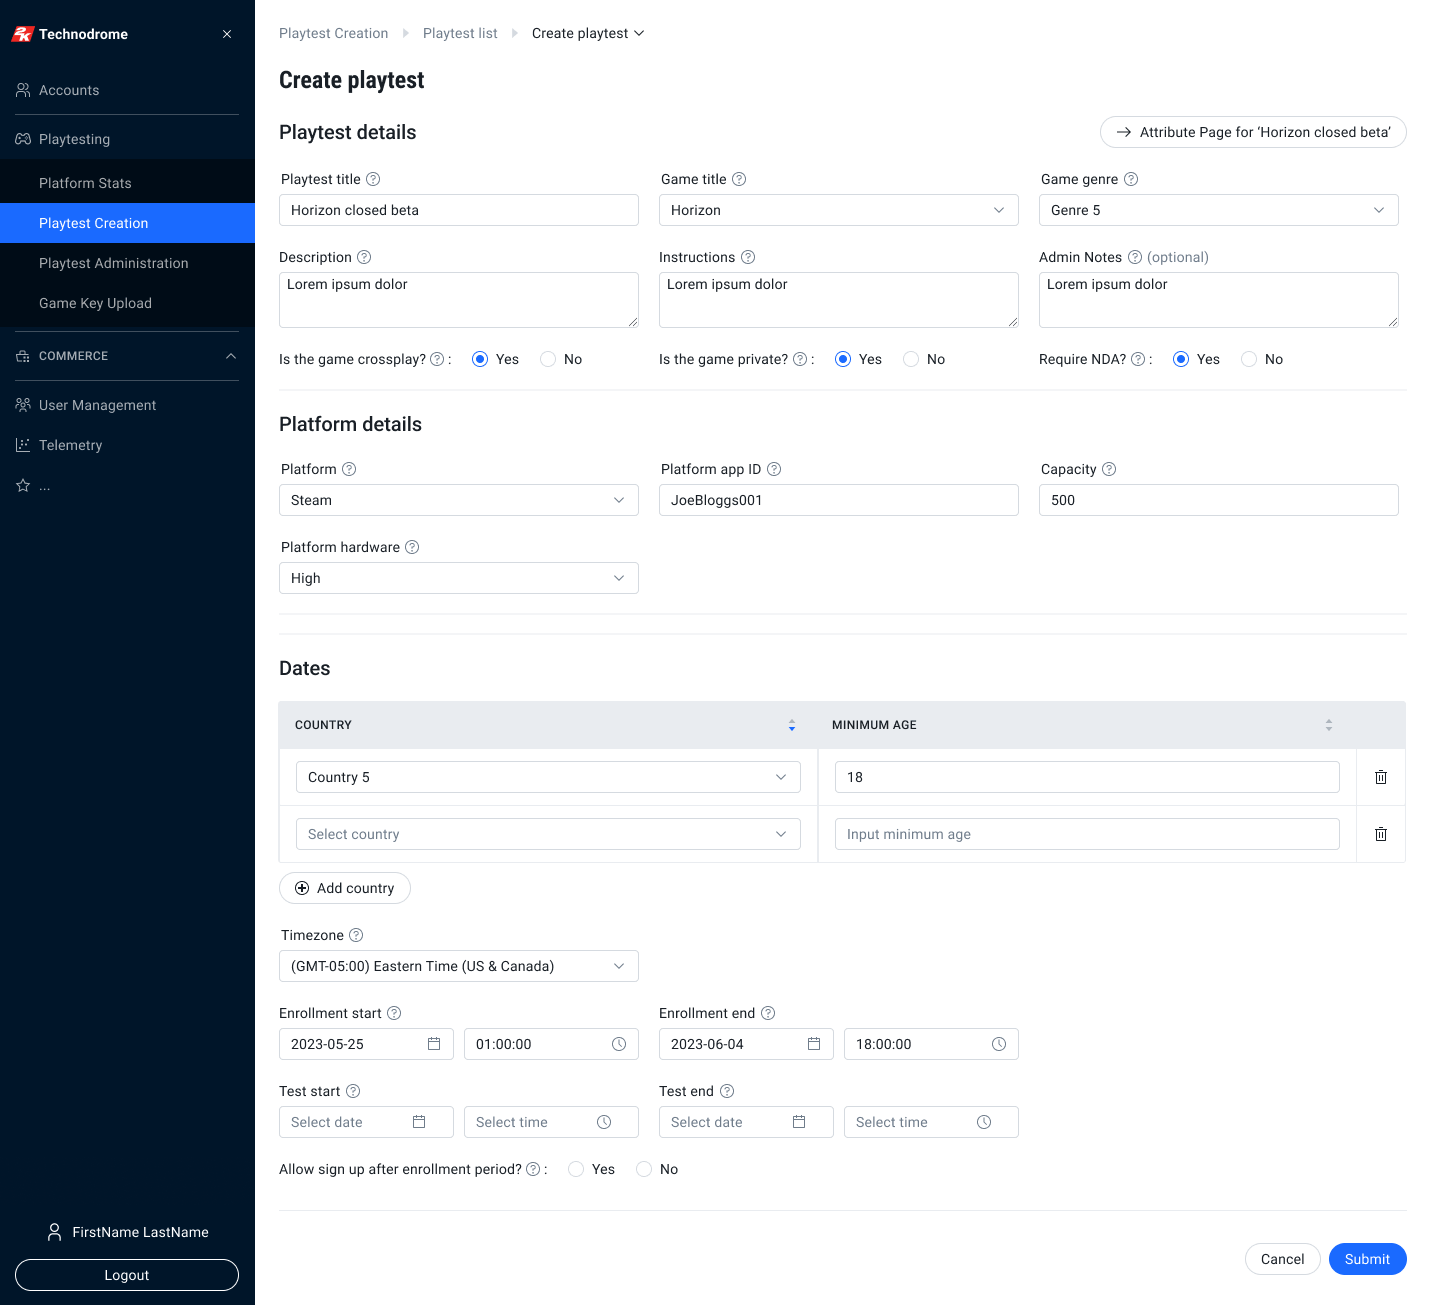Sort the Minimum Age column
Viewport: 1430px width, 1305px height.
click(x=1329, y=725)
